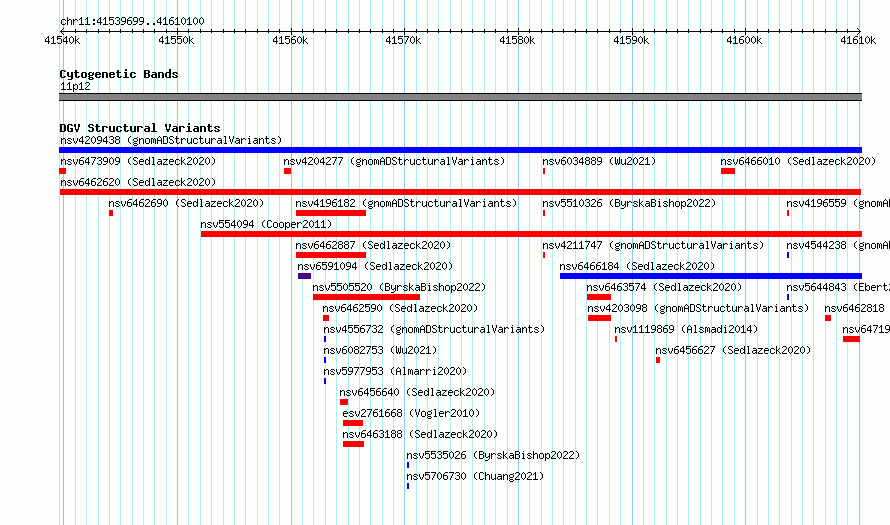
Task: Click the nsv4209438 gnomADStructuralVariants label
Action: tap(171, 140)
